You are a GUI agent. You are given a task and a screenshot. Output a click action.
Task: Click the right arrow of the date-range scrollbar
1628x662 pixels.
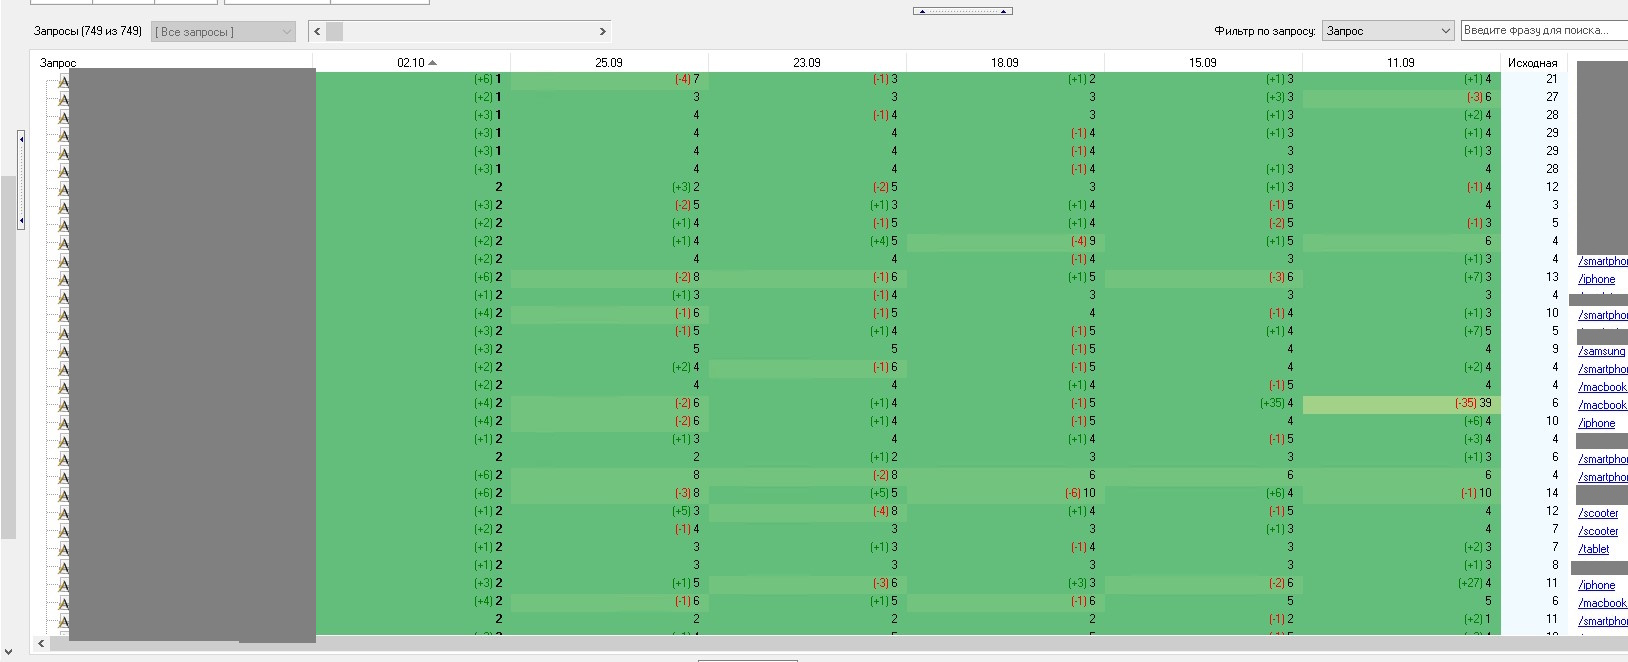click(602, 32)
